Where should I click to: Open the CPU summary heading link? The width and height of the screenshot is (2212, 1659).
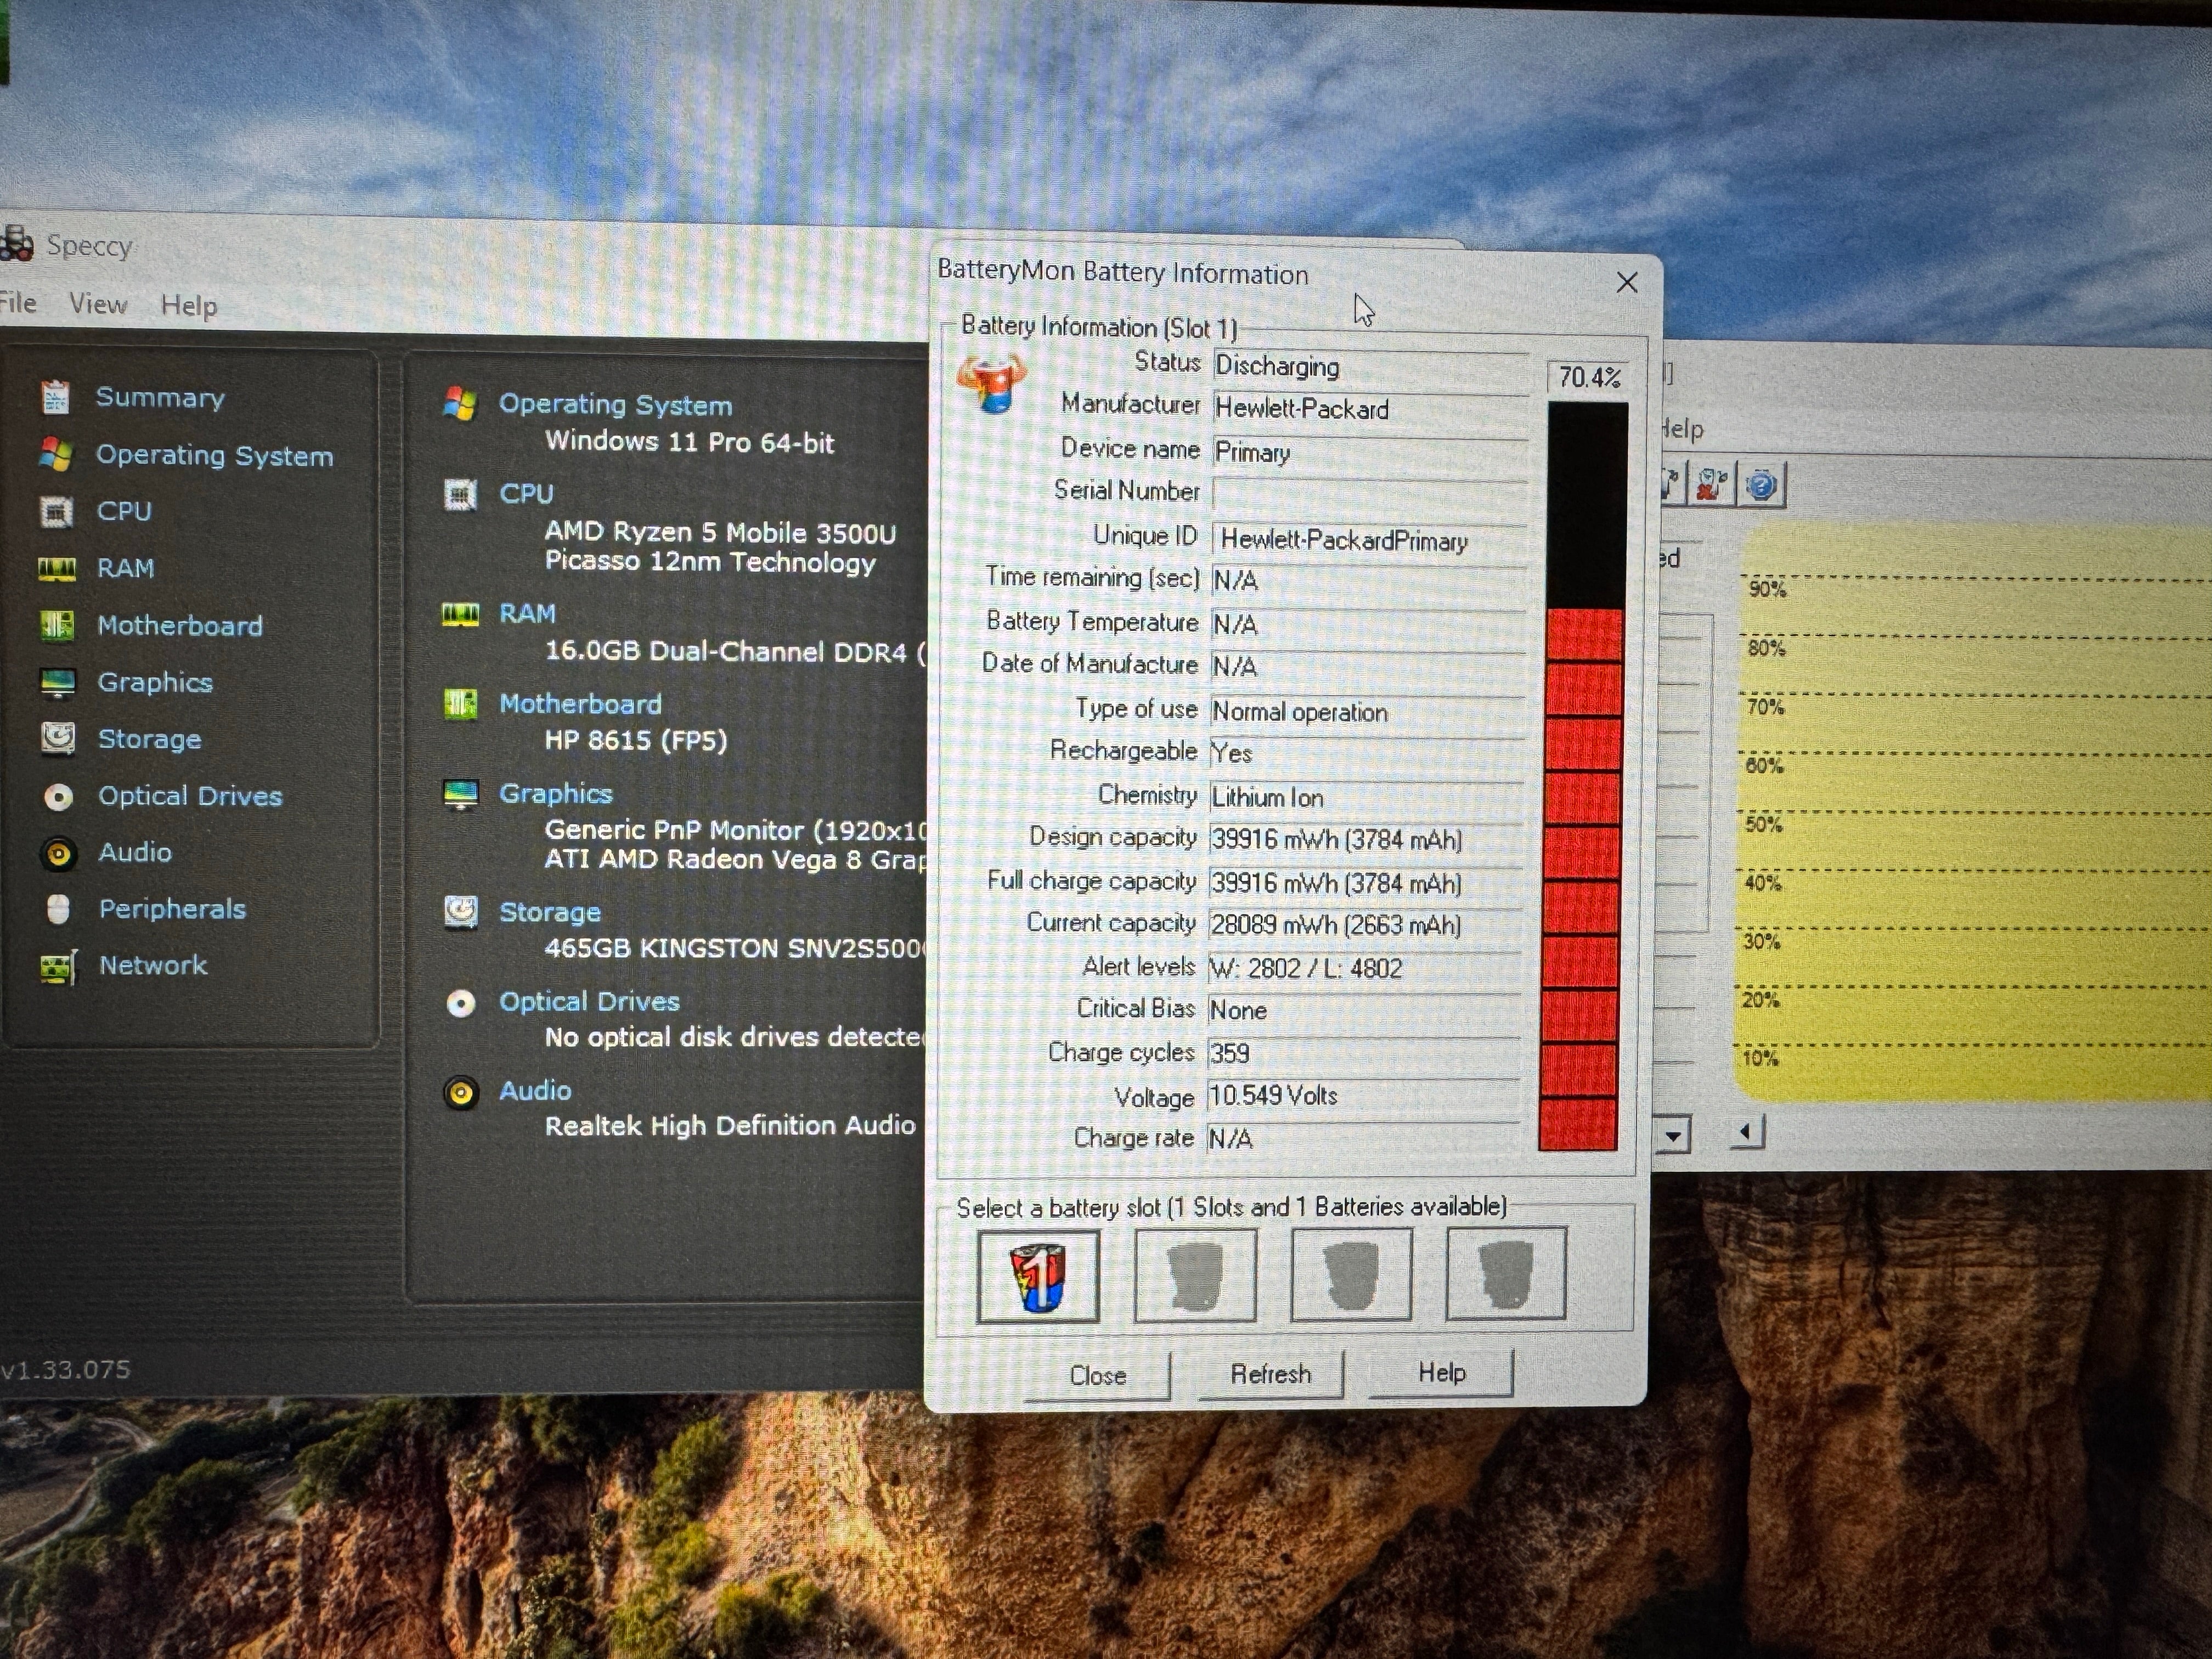(x=526, y=493)
